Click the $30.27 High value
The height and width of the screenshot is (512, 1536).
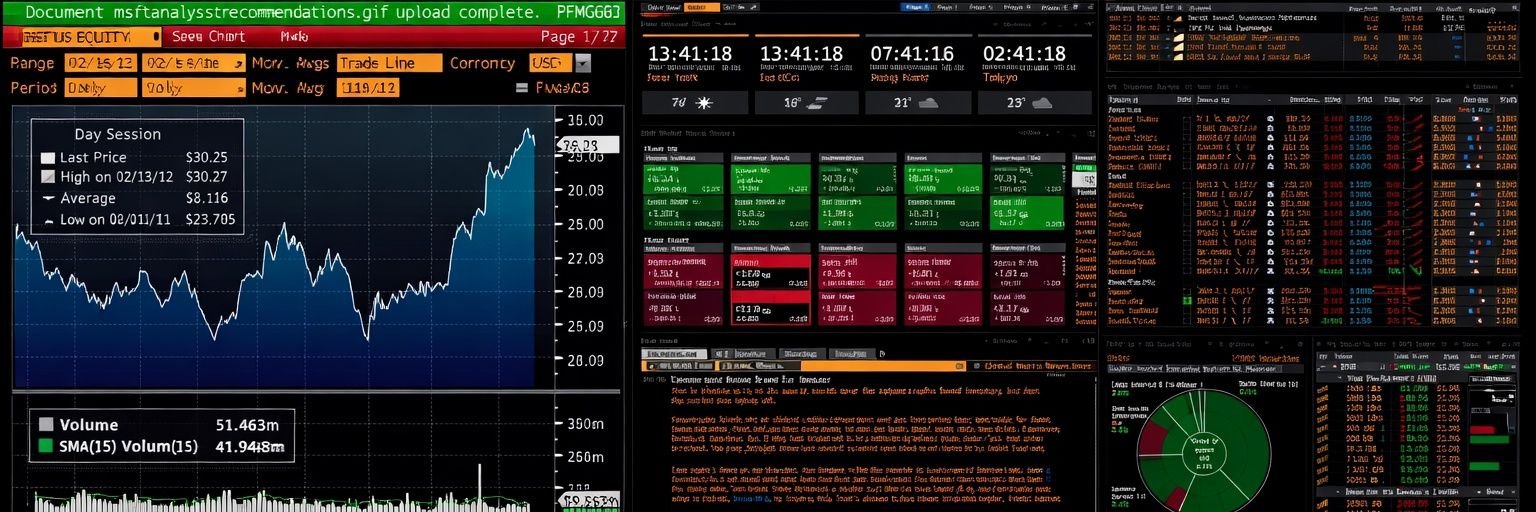click(207, 177)
